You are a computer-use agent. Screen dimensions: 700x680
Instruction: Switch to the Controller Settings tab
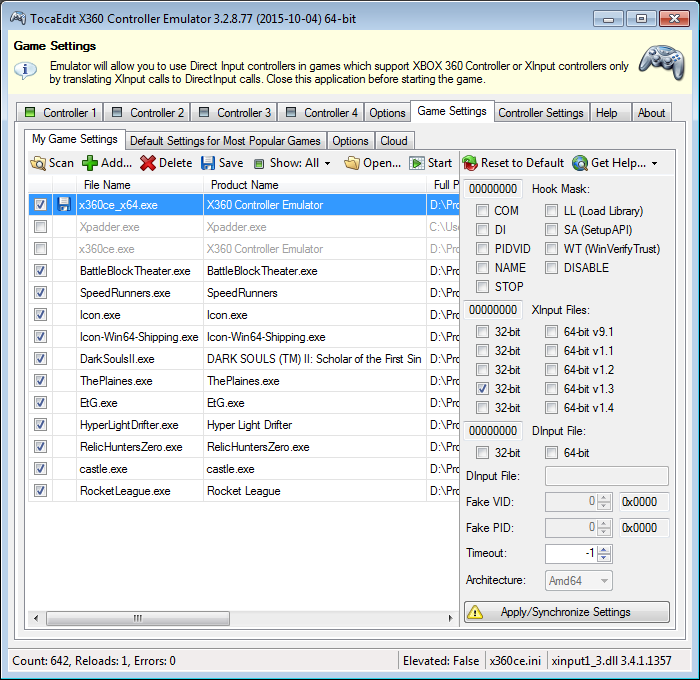tap(541, 113)
